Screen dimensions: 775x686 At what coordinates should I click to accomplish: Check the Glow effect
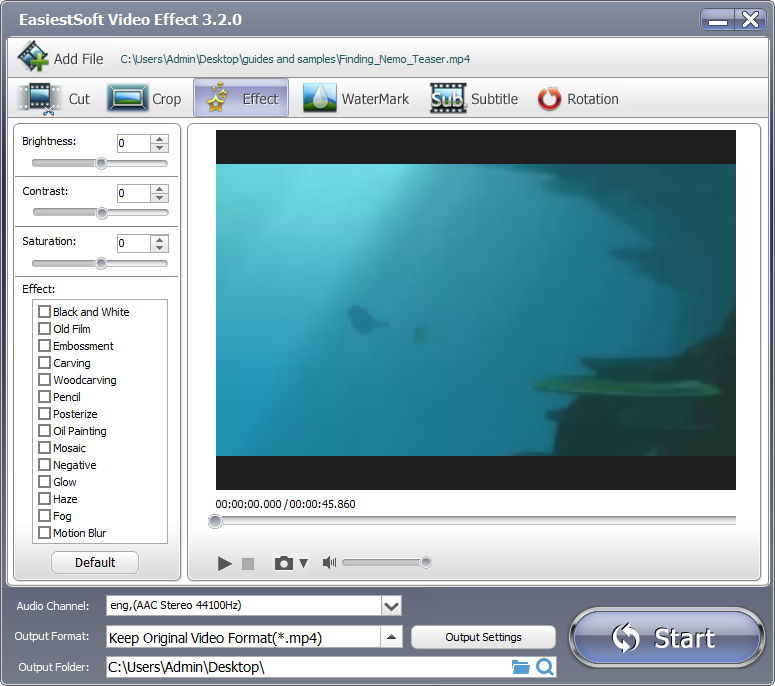coord(44,481)
